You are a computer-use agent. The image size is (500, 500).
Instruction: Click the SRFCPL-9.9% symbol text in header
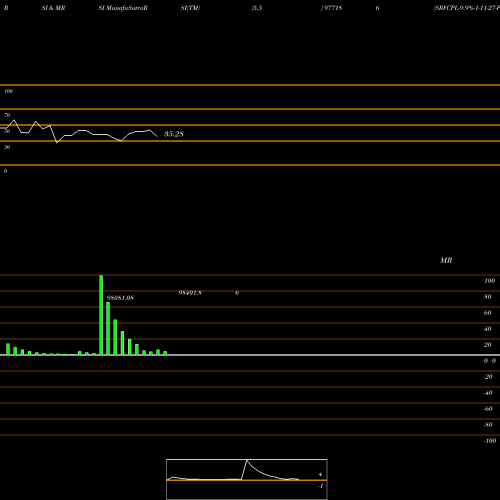466,8
